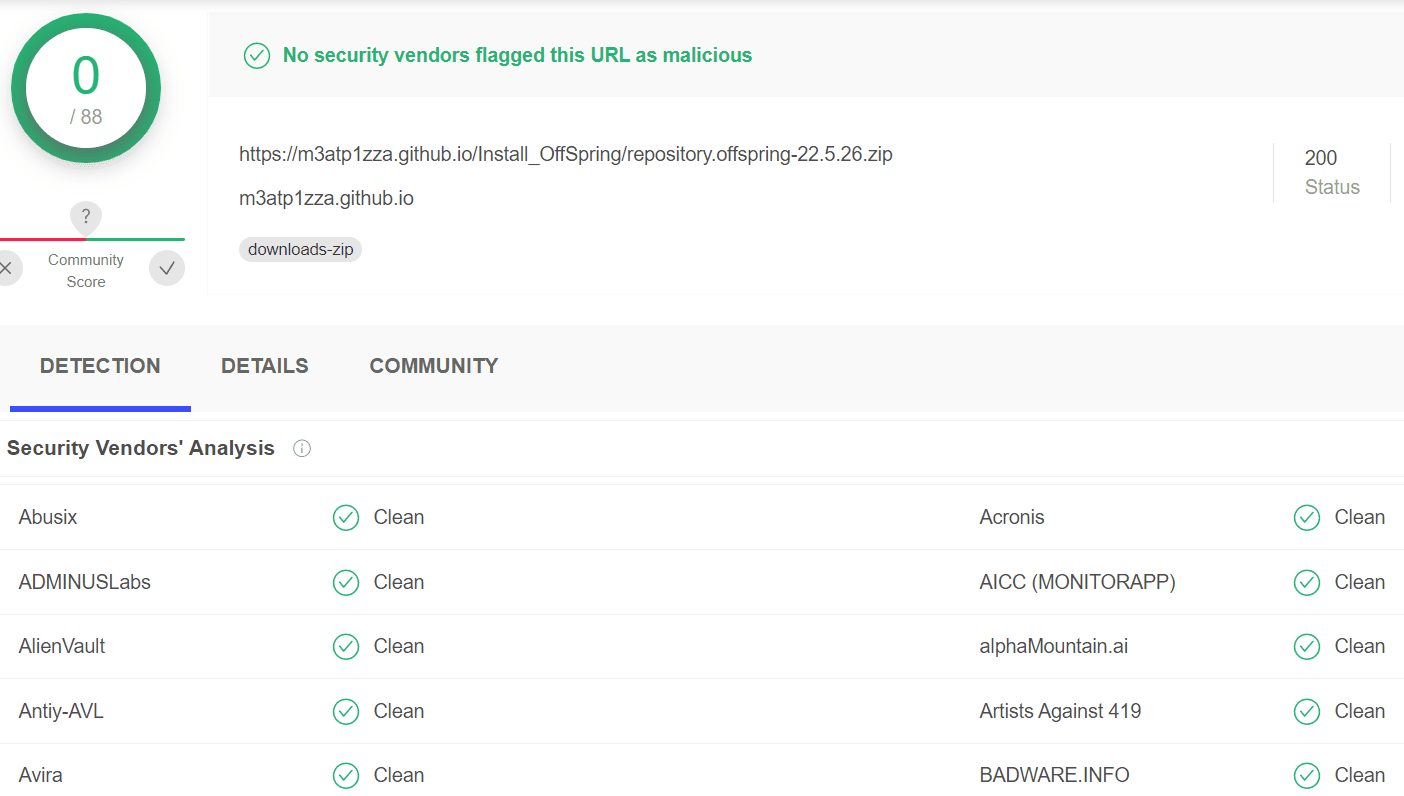Click the AICC (MONITORAPP) clean check icon
The height and width of the screenshot is (796, 1404).
[x=1307, y=582]
